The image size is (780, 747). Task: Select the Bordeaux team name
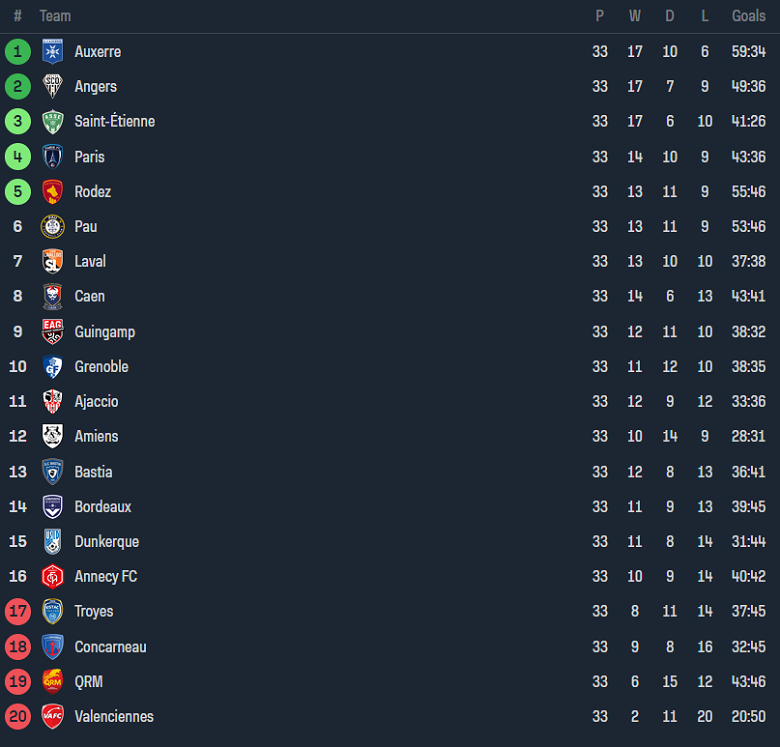(102, 507)
